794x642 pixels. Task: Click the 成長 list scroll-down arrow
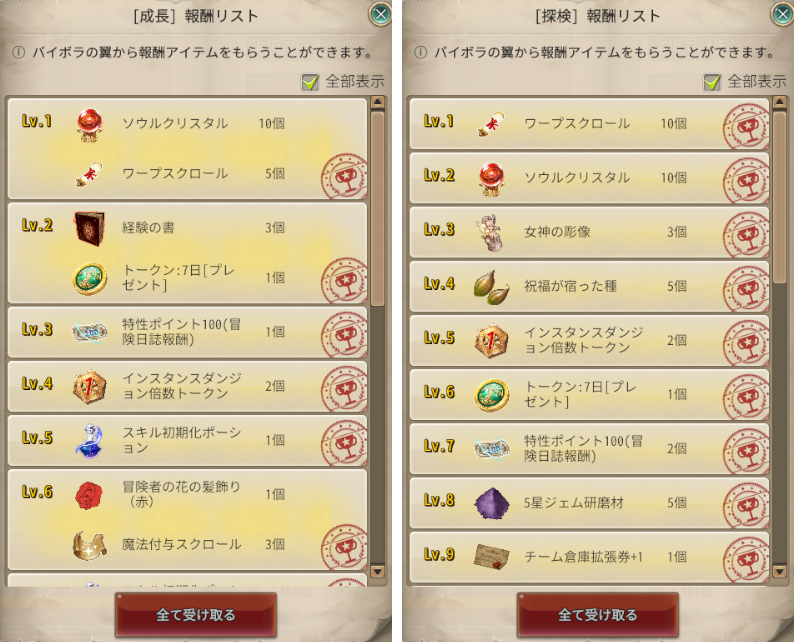(x=377, y=572)
